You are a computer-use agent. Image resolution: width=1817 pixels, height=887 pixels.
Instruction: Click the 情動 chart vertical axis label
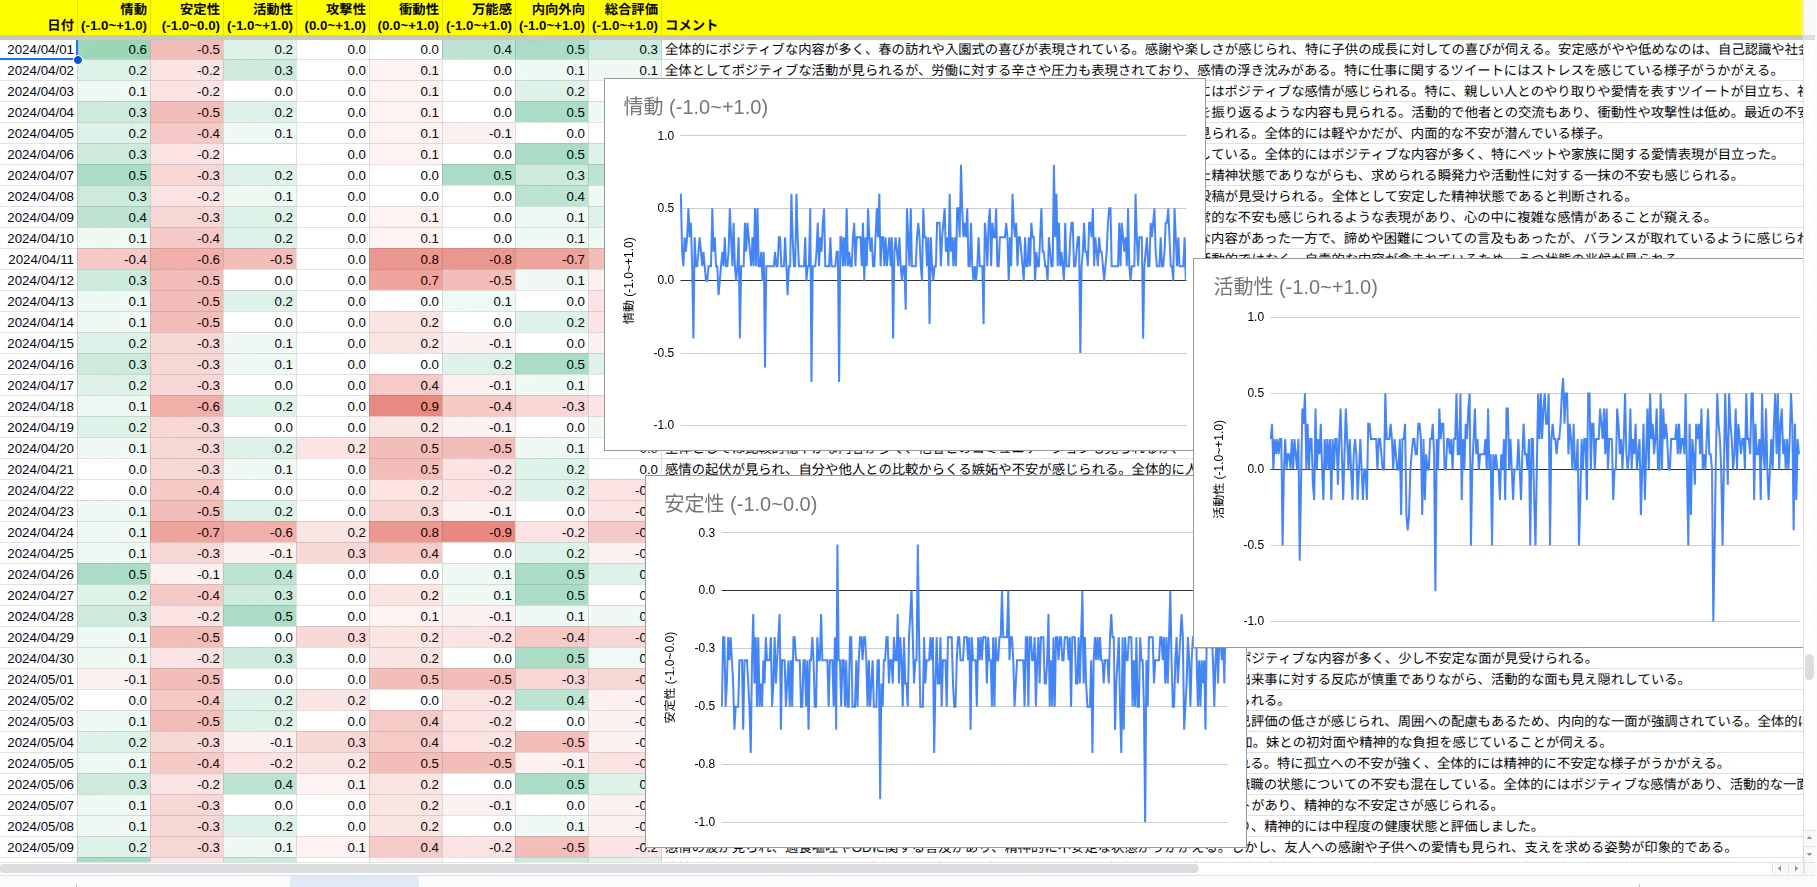tap(629, 280)
